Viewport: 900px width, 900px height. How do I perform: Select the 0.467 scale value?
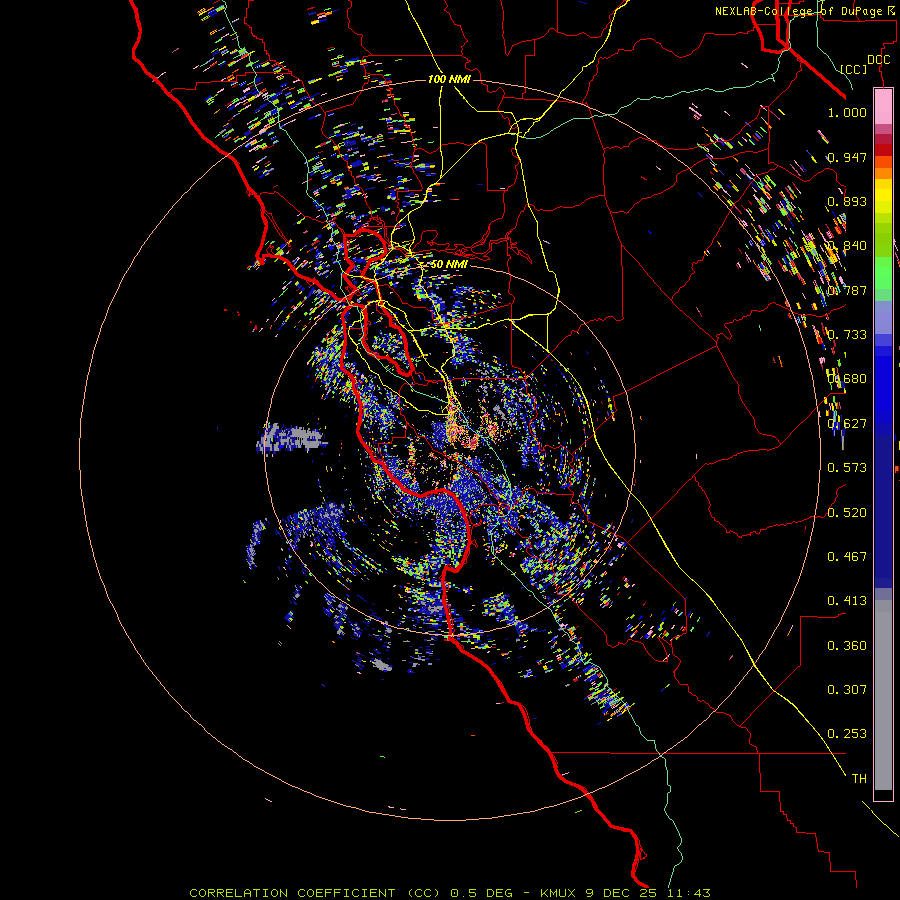click(847, 557)
